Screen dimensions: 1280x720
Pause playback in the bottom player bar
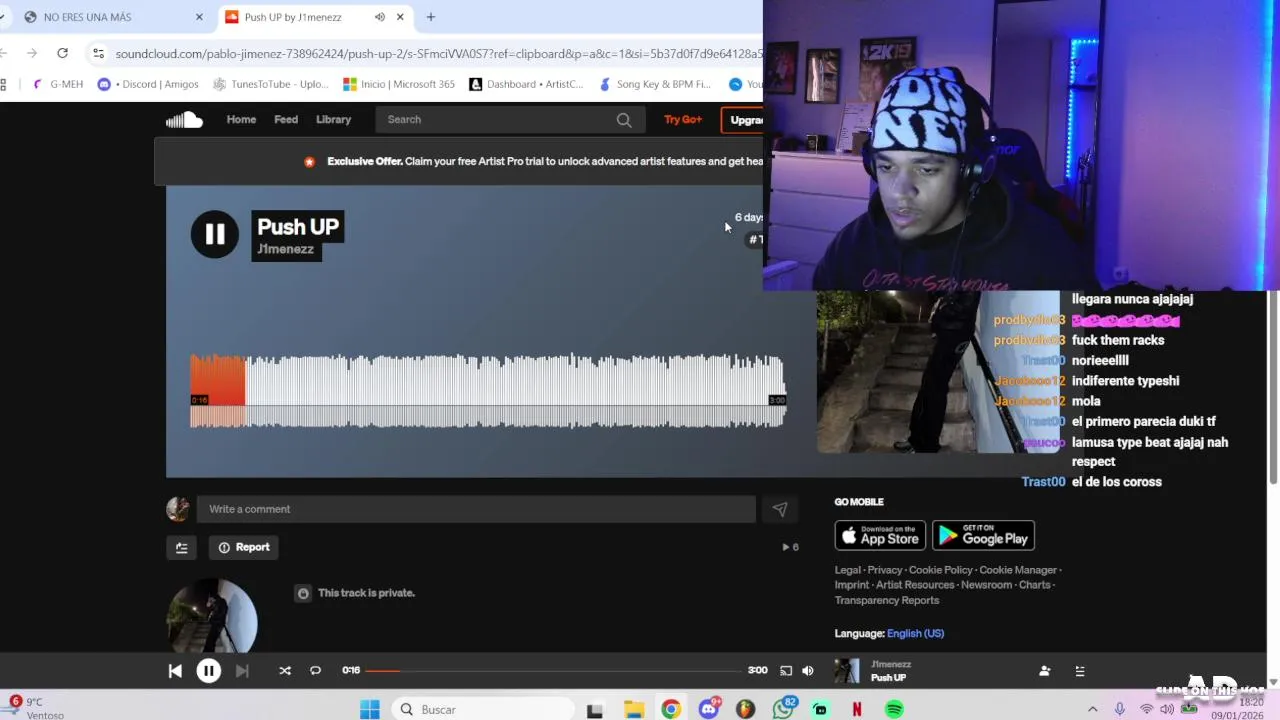pos(208,671)
